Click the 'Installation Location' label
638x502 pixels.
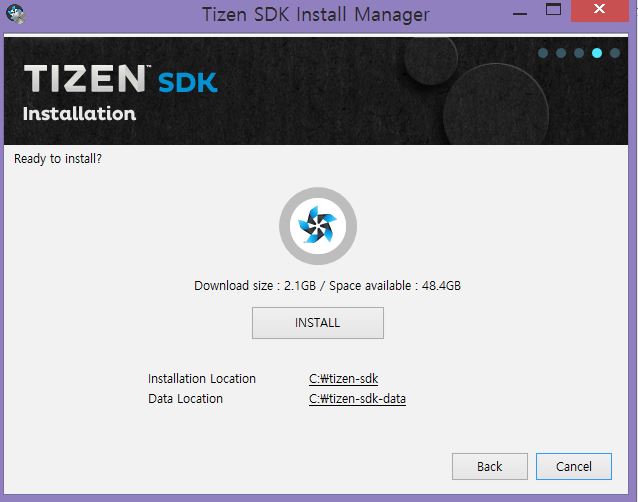point(202,379)
